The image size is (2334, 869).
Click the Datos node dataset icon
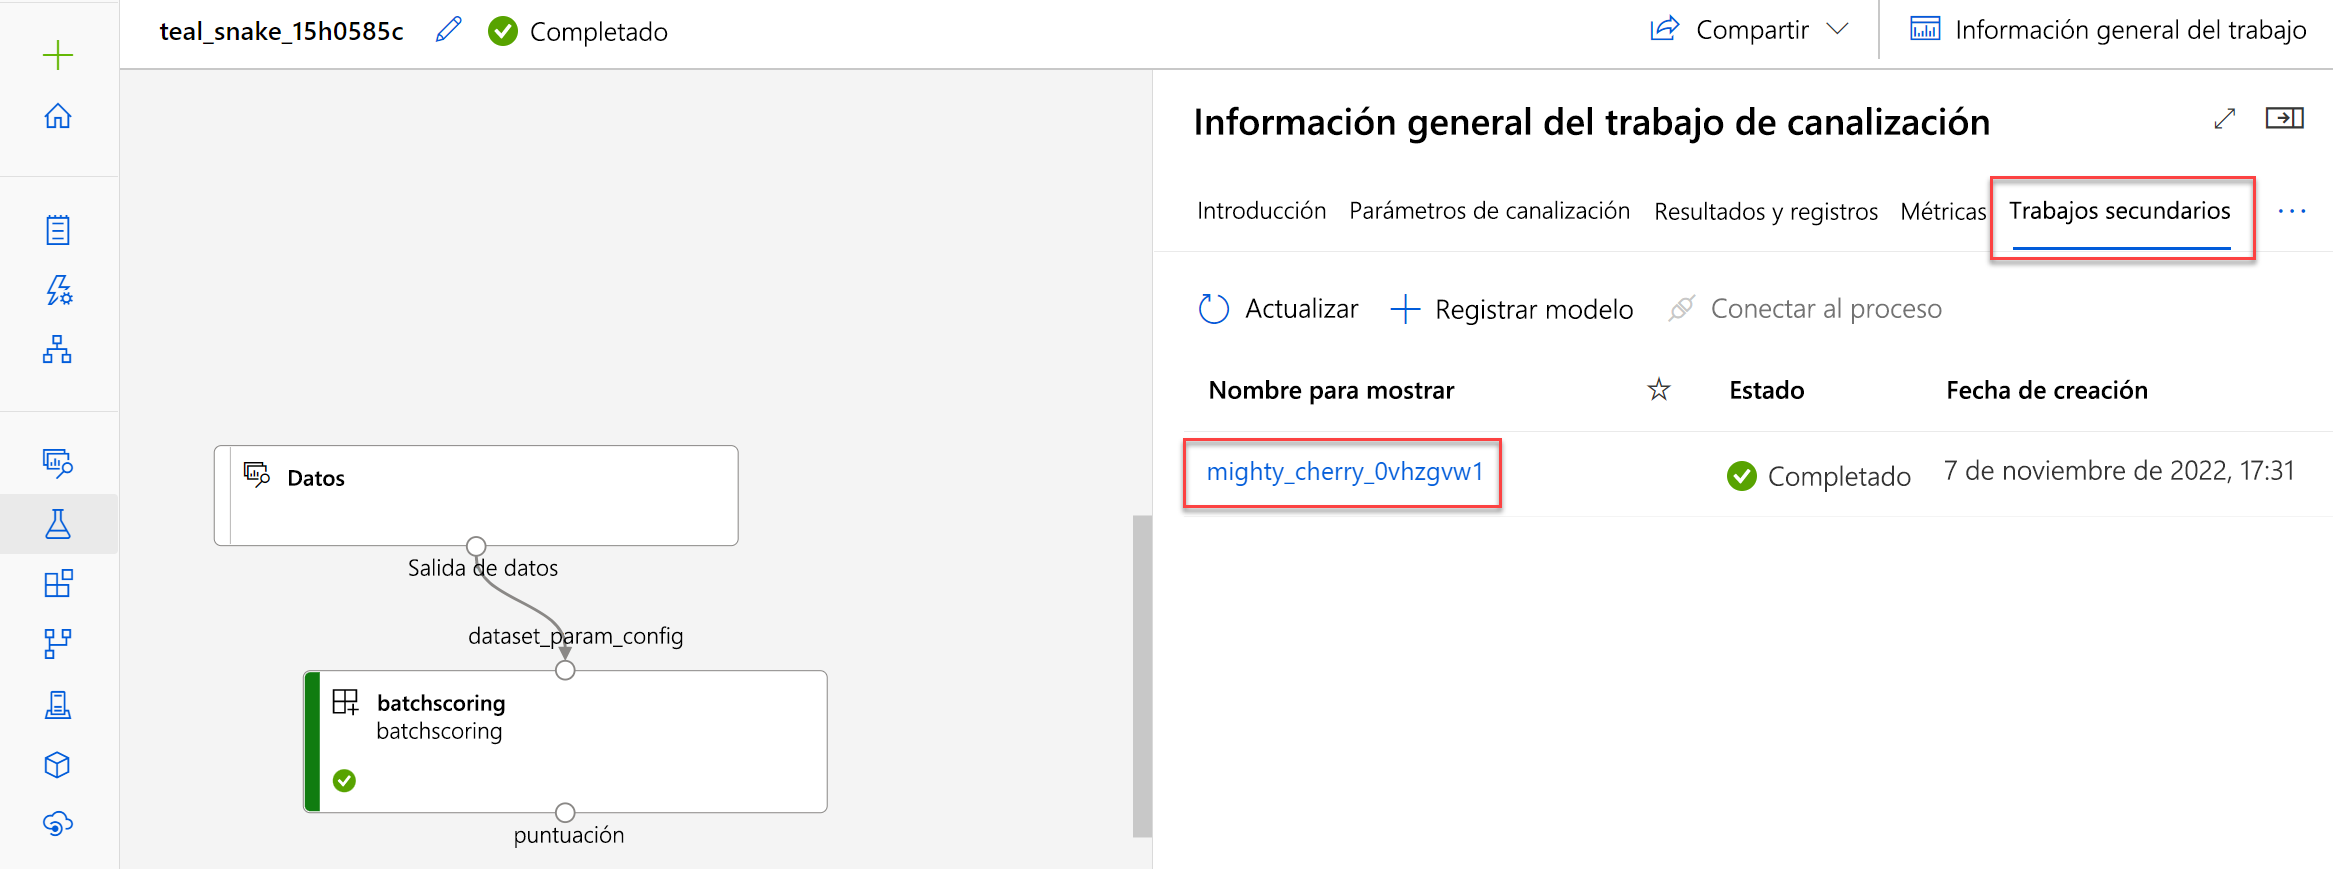pyautogui.click(x=257, y=474)
